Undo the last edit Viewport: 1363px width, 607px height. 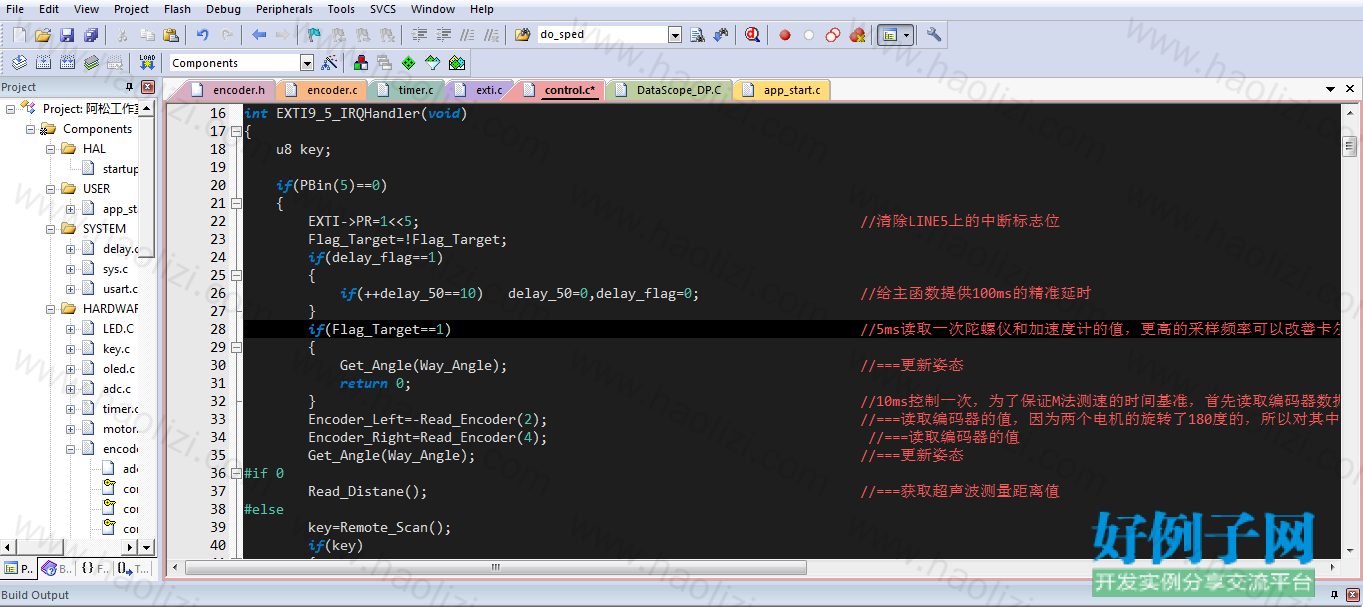coord(203,35)
